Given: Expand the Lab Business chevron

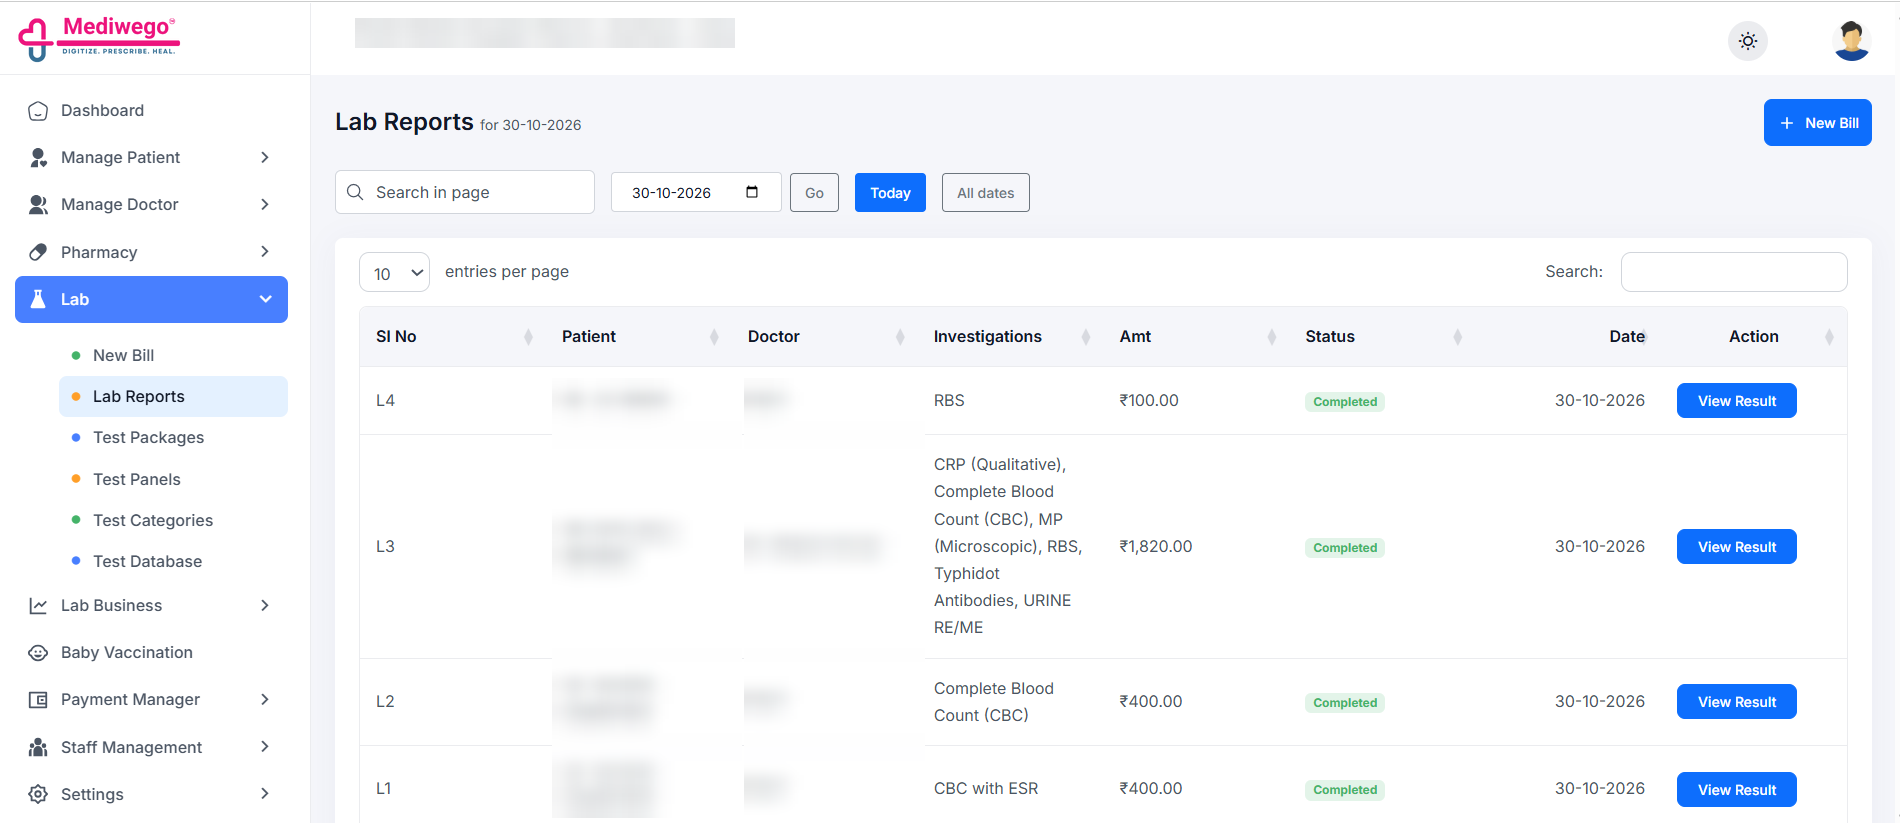Looking at the screenshot, I should pyautogui.click(x=265, y=606).
